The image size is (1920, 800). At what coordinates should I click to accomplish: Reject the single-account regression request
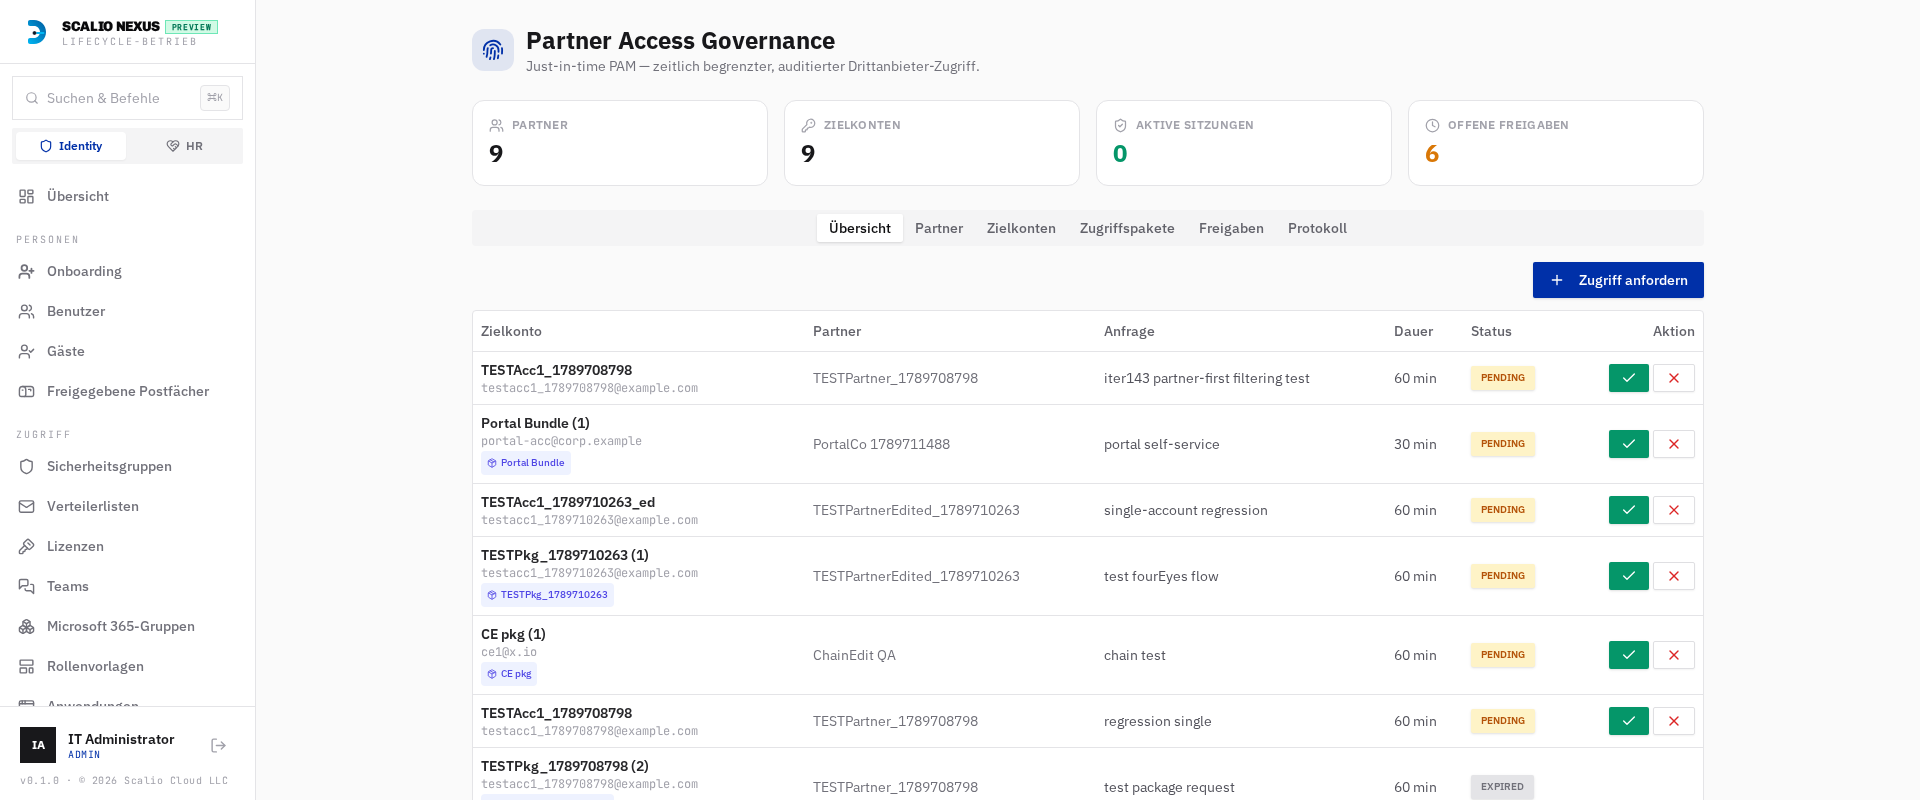[1673, 510]
